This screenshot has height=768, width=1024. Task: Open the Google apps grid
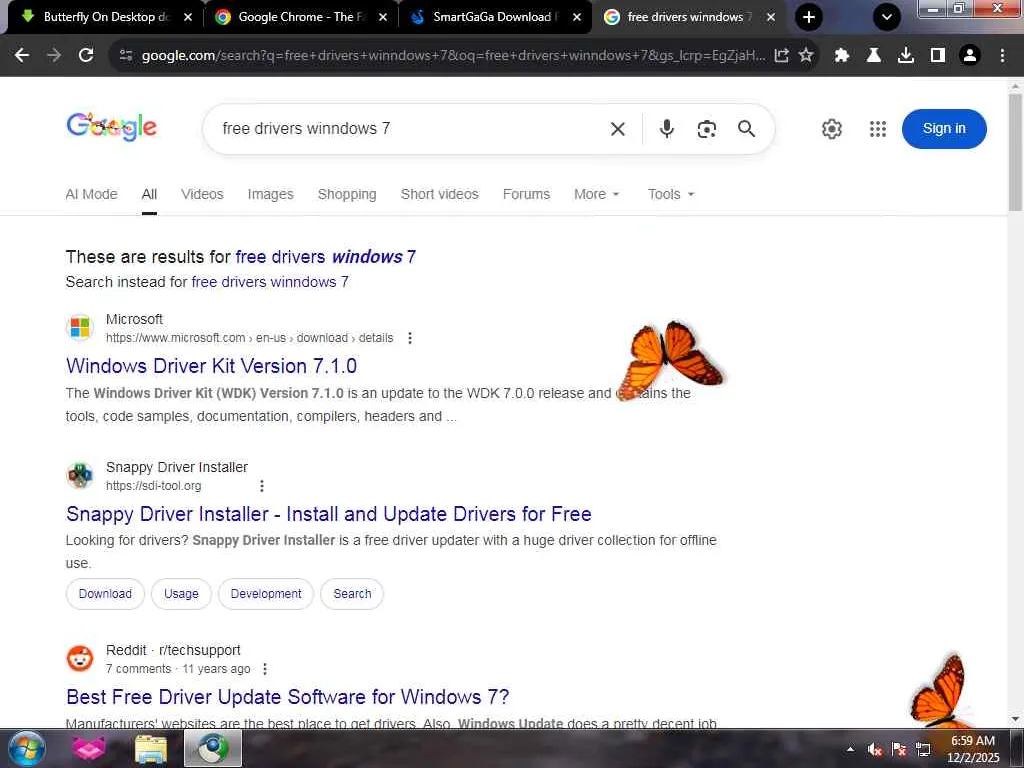click(878, 129)
